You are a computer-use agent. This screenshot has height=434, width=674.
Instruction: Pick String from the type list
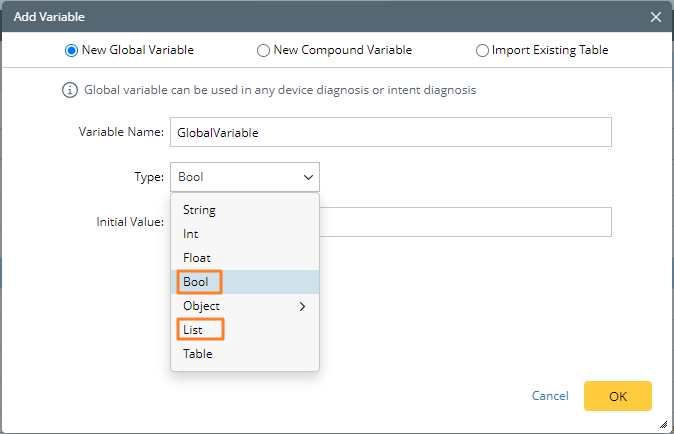point(199,210)
